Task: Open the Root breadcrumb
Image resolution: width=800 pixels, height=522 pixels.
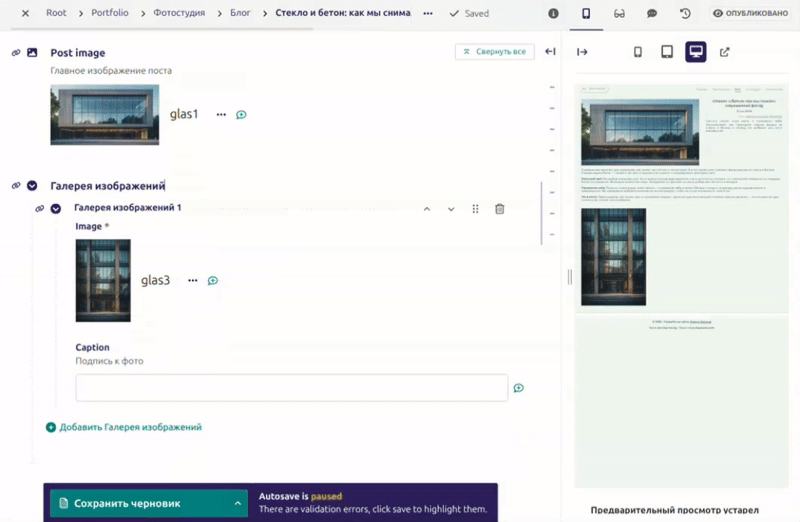Action: [x=56, y=13]
